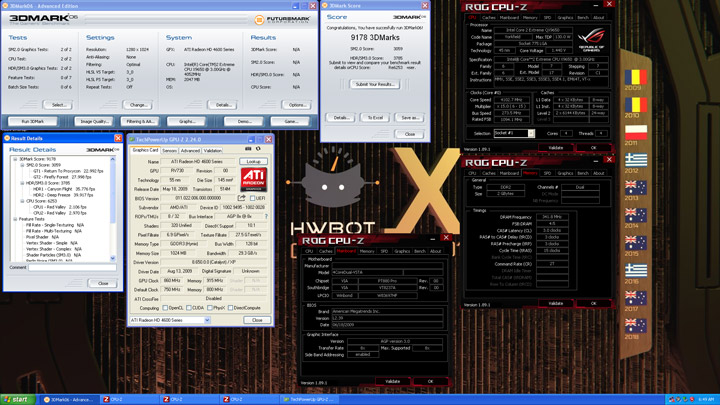Image resolution: width=720 pixels, height=405 pixels.
Task: Click the Greek flag labeled 2016
Action: 636,270
